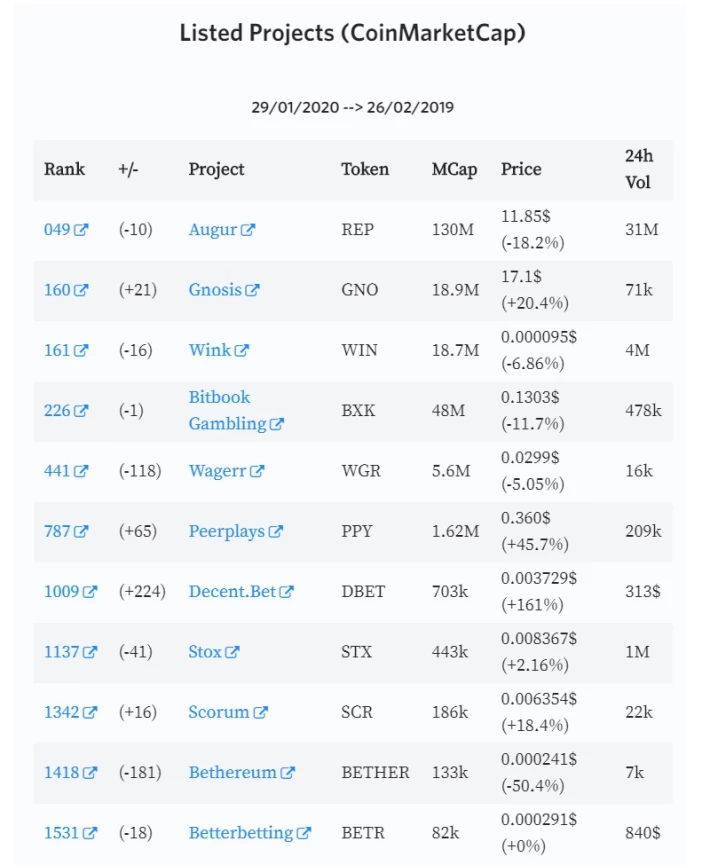Click the MCap column header
Screen dimensions: 710x865
point(455,169)
